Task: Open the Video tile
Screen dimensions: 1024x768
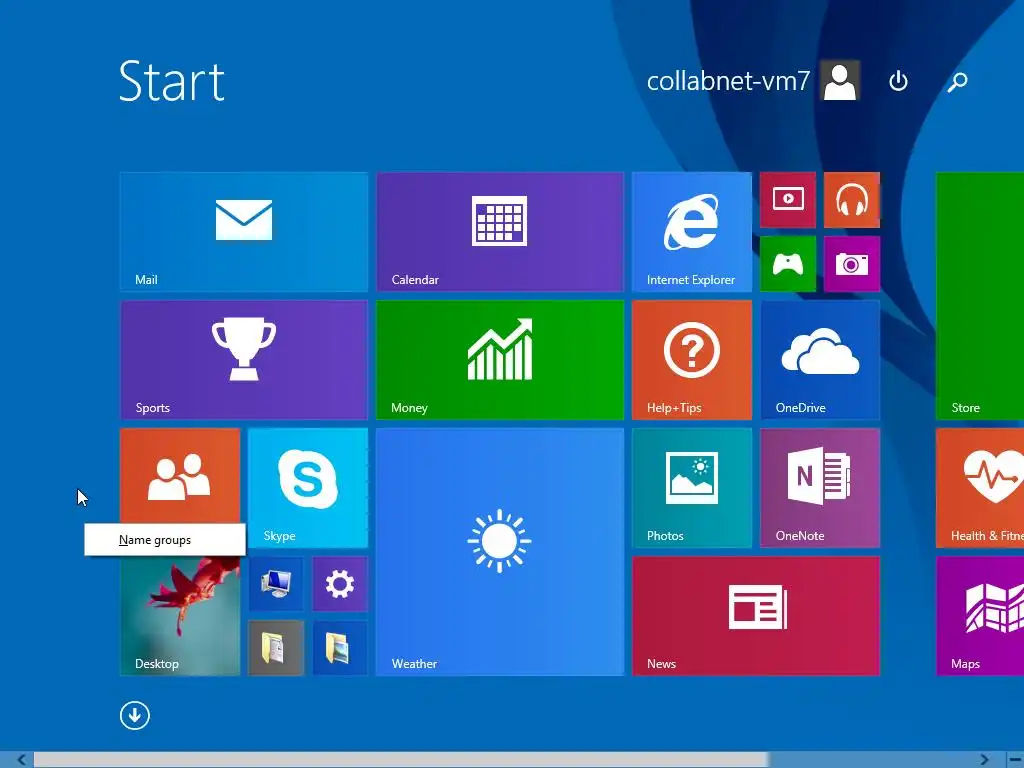Action: tap(788, 200)
